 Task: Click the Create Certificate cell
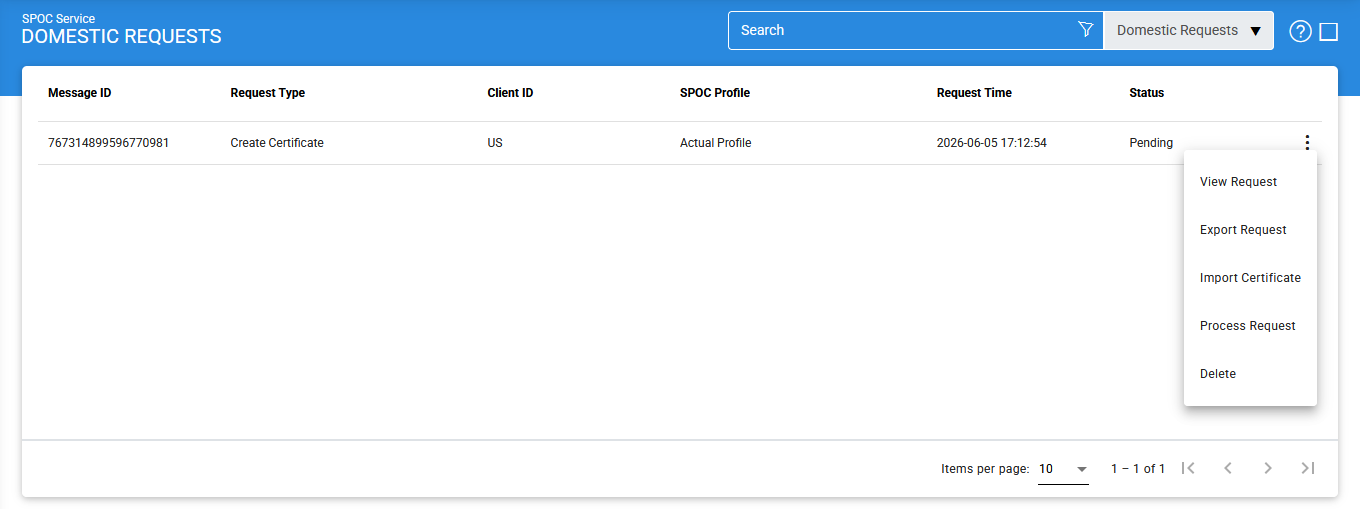[x=277, y=143]
